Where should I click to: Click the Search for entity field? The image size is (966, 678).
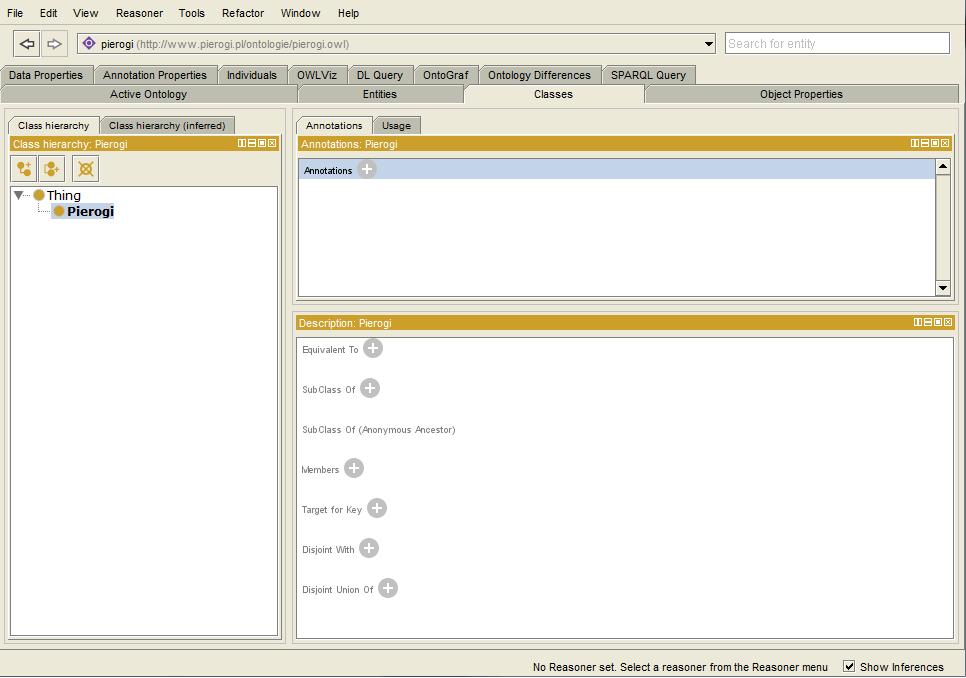coord(837,43)
